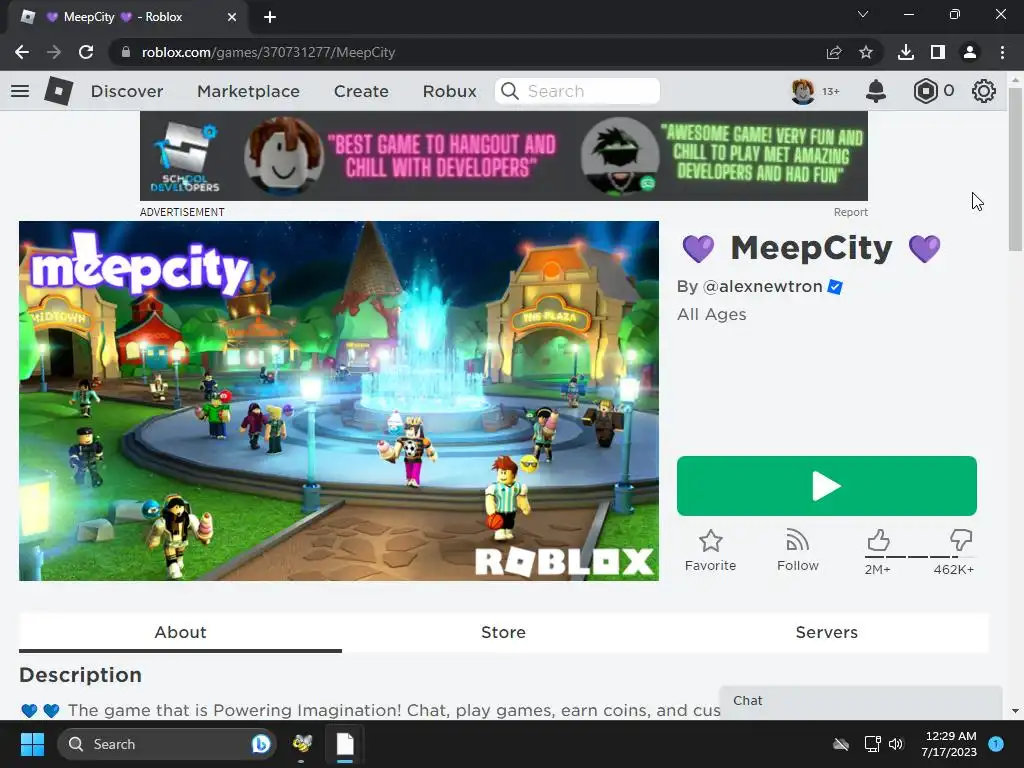The image size is (1024, 768).
Task: Open the Create menu
Action: click(361, 91)
